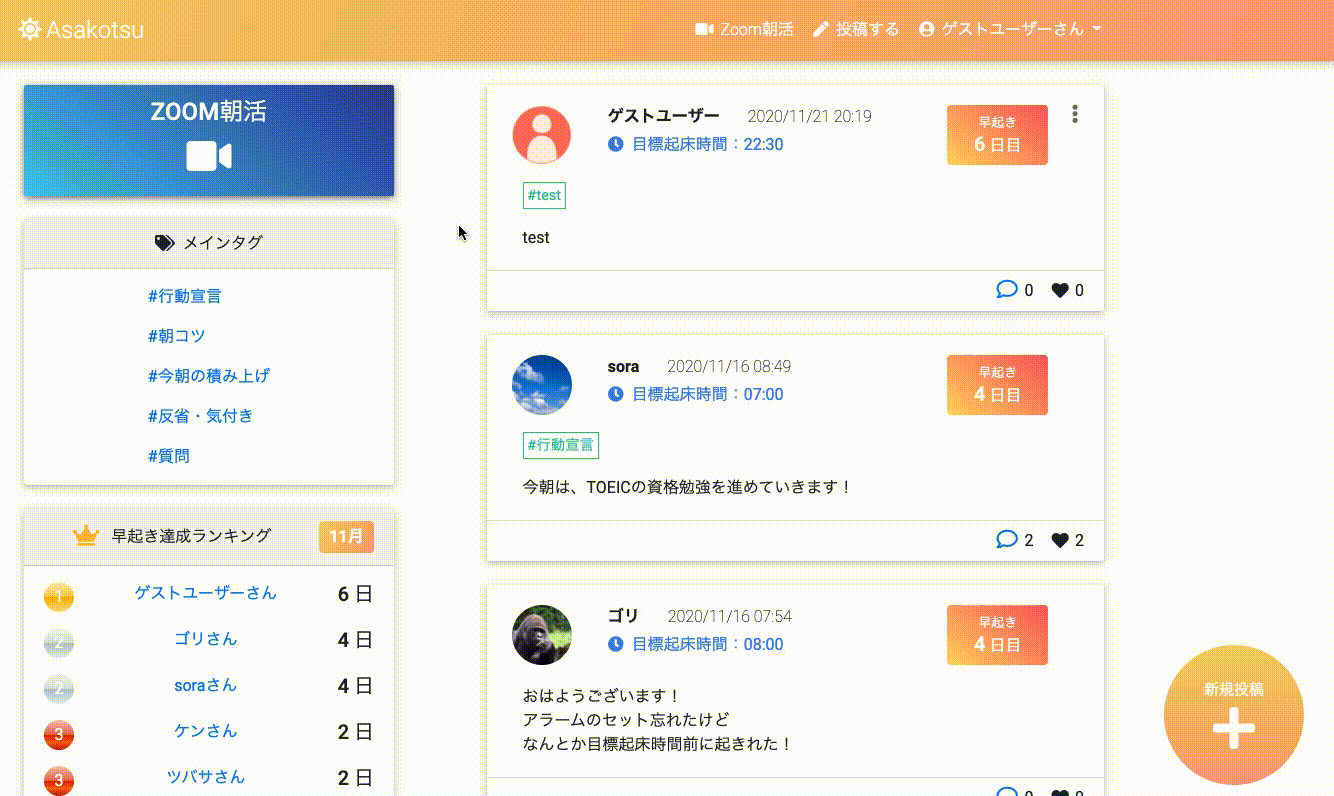This screenshot has width=1334, height=796.
Task: Toggle the heart like on ゴリ's post
Action: pos(1060,793)
